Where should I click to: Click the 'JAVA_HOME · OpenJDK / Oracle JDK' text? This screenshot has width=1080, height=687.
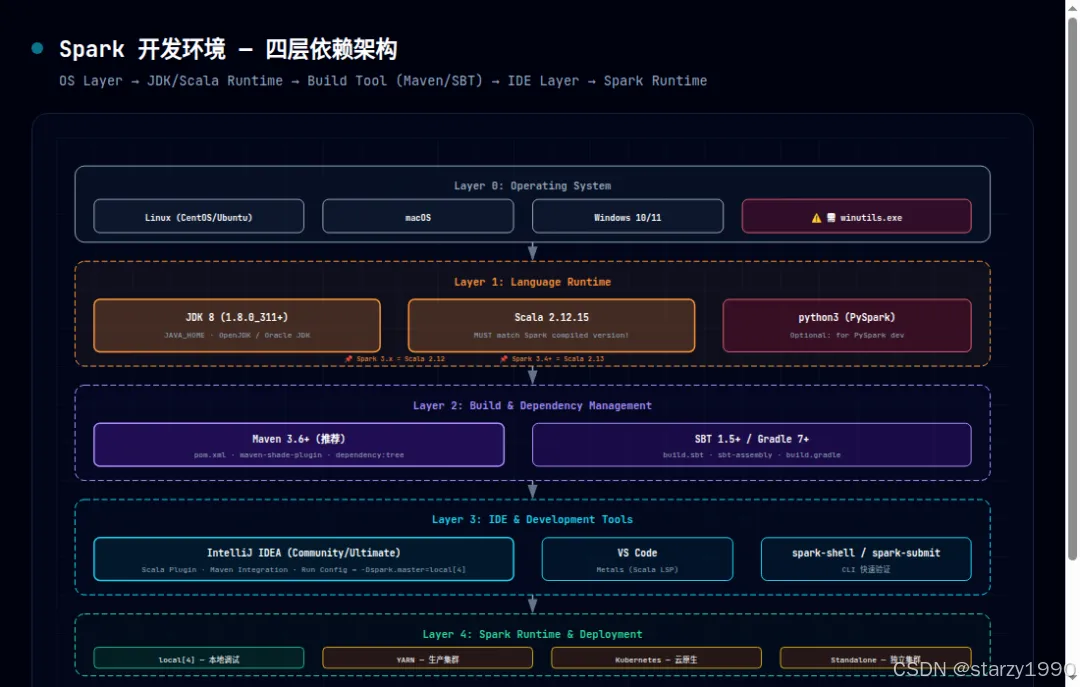(237, 336)
